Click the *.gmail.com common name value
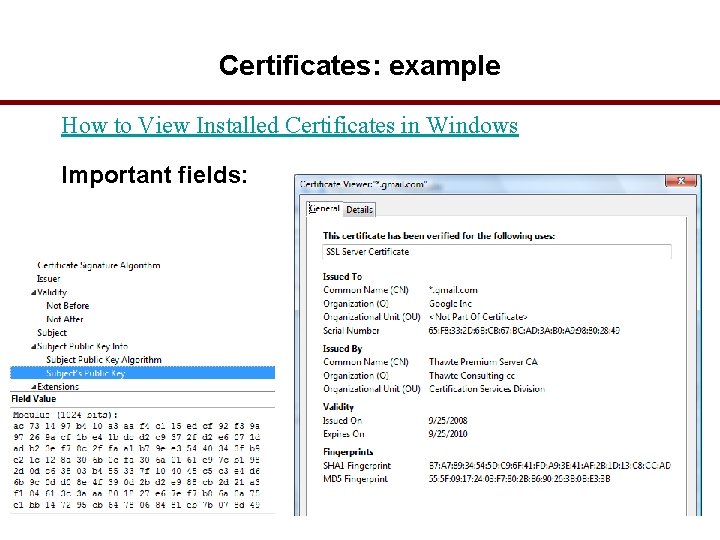Image resolution: width=720 pixels, height=540 pixels. [453, 290]
